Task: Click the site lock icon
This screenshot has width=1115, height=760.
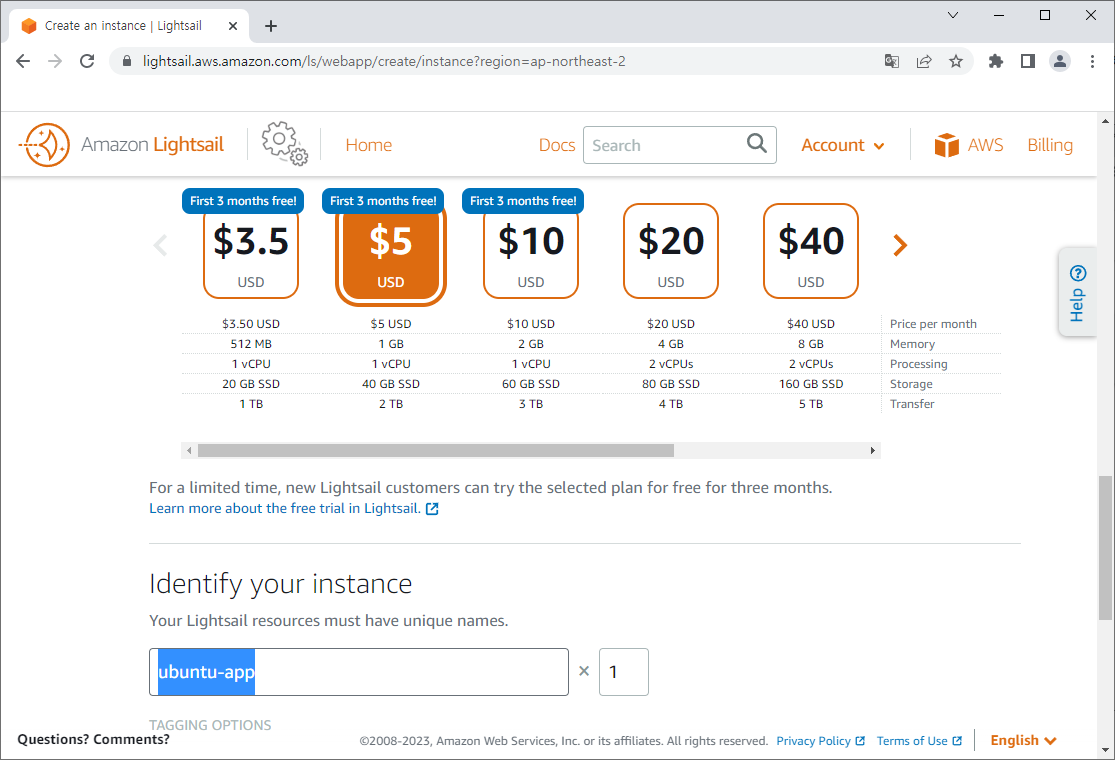Action: click(127, 61)
